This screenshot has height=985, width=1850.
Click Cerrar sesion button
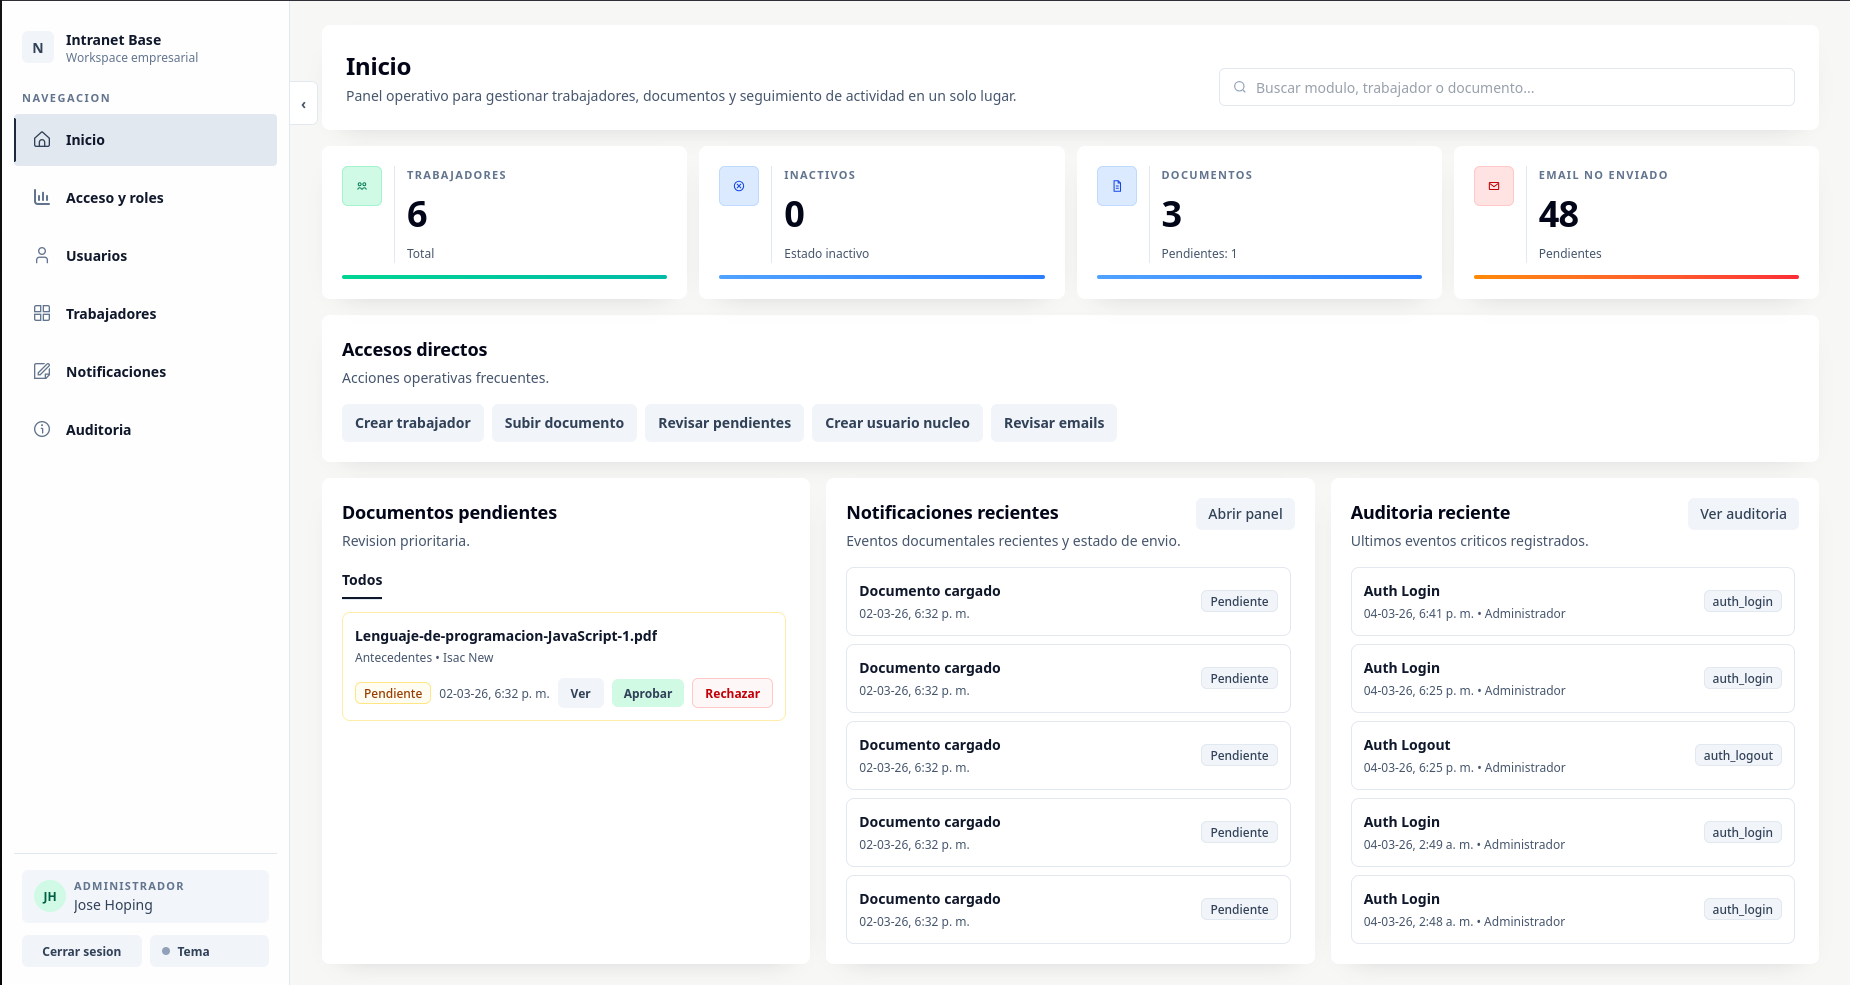82,951
